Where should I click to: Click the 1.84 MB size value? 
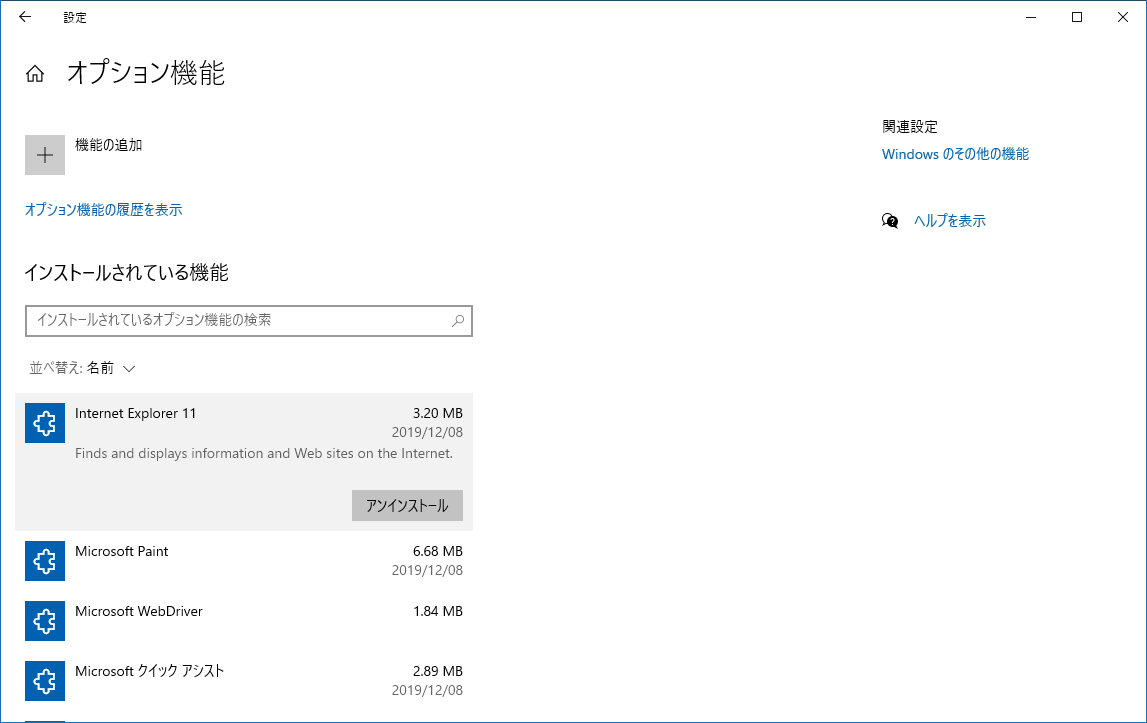(437, 611)
